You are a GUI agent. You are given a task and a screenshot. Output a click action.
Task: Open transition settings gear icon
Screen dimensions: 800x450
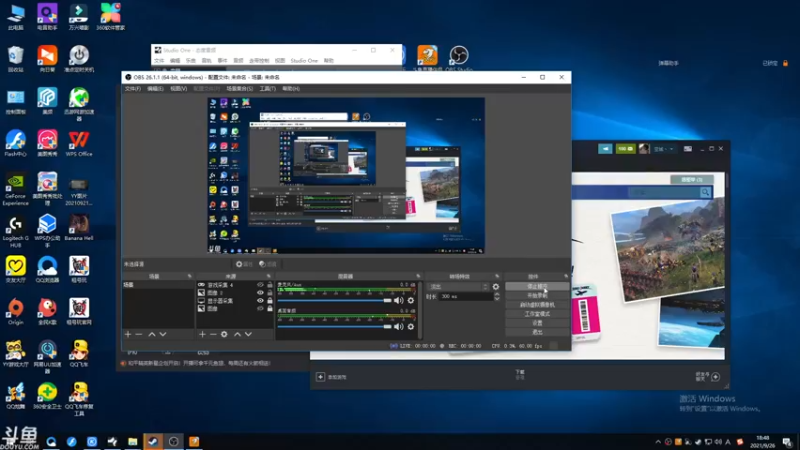point(495,287)
